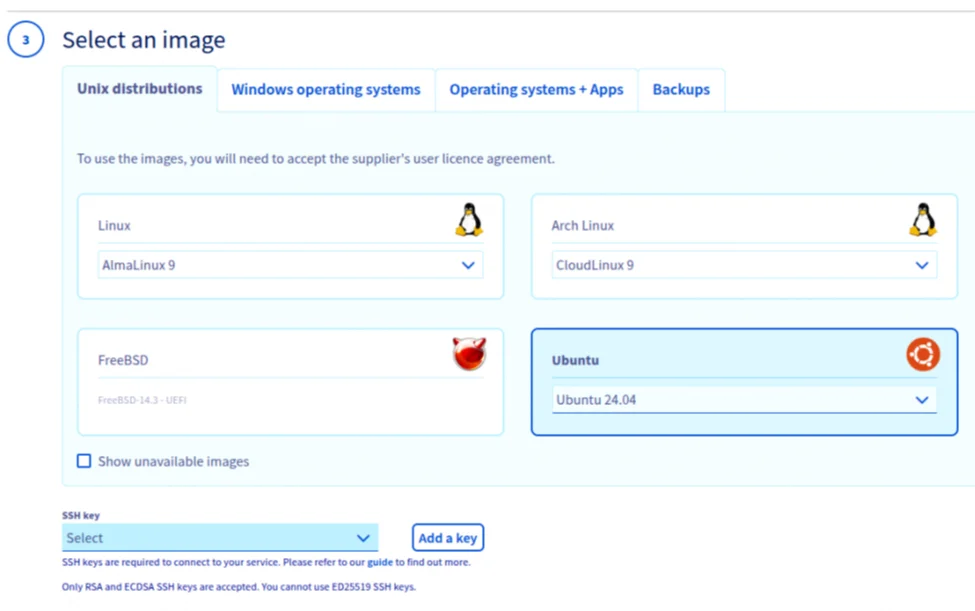
Task: Click the FreeBSD red daemon logo
Action: (x=469, y=354)
